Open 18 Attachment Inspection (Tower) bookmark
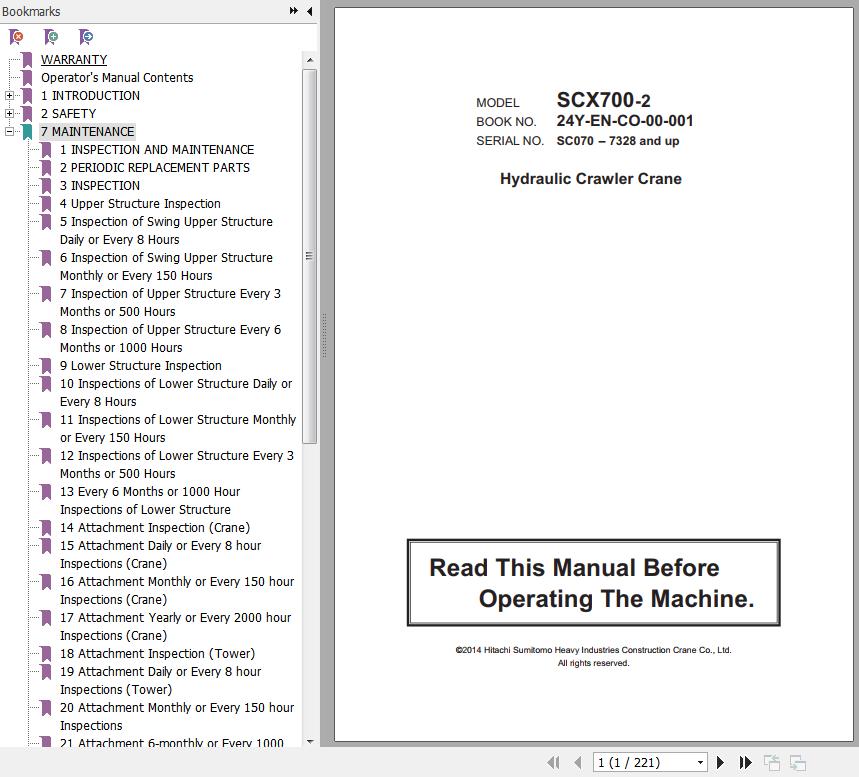This screenshot has height=777, width=859. [157, 654]
